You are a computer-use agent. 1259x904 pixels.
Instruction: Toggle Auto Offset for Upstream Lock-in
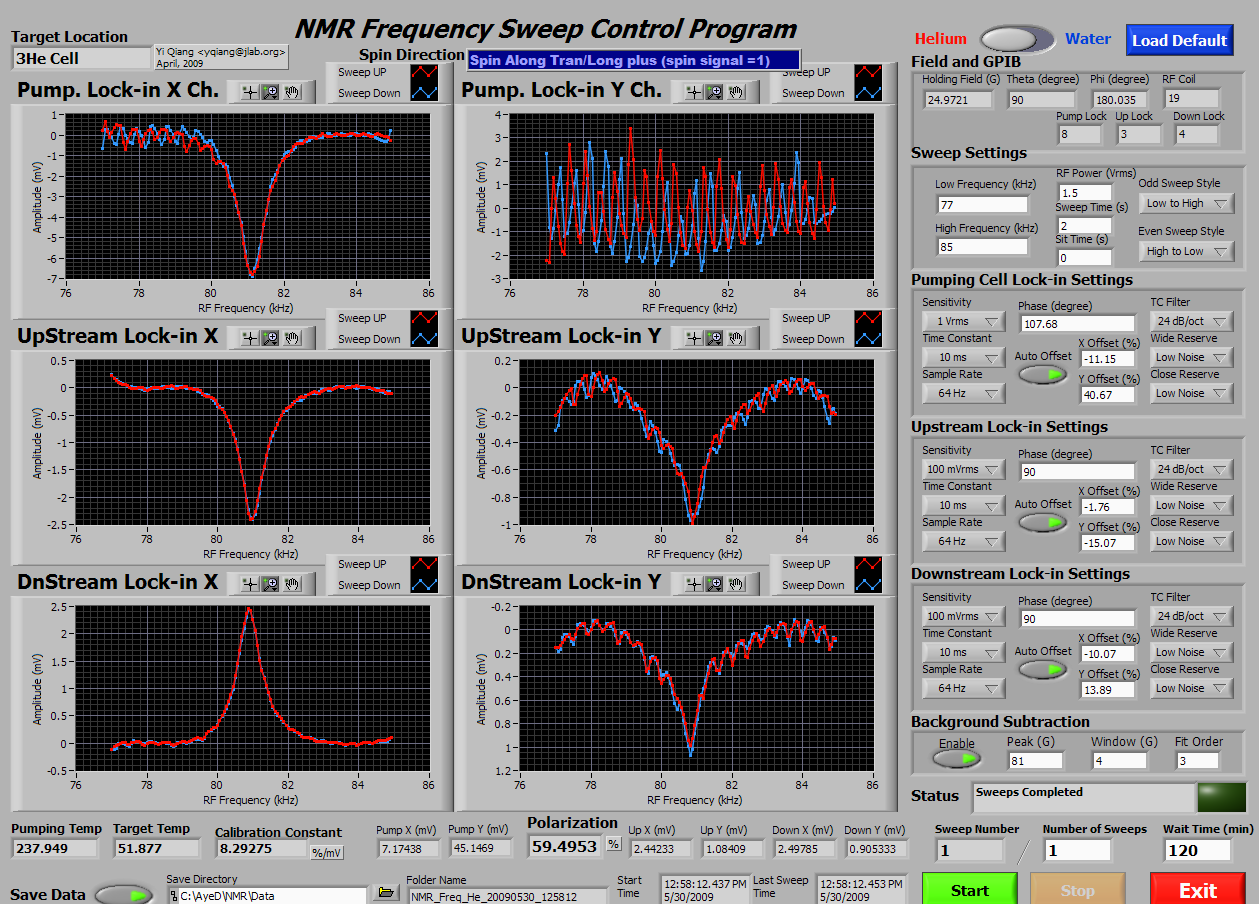[x=1043, y=522]
